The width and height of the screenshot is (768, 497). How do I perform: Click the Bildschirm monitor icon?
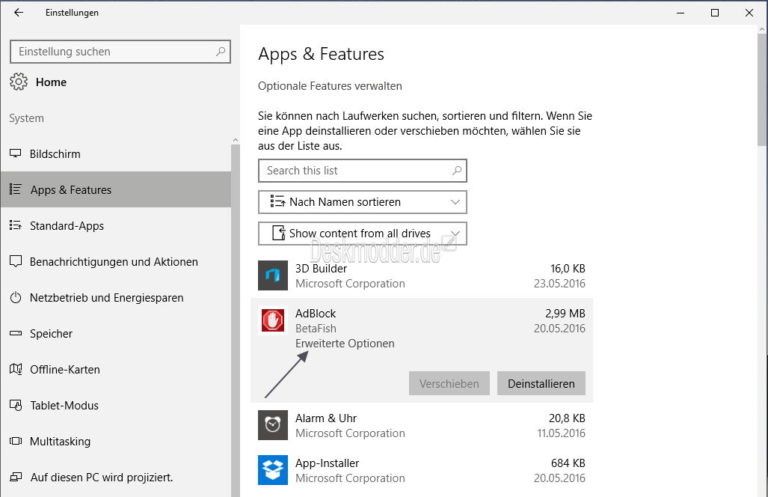(16, 154)
